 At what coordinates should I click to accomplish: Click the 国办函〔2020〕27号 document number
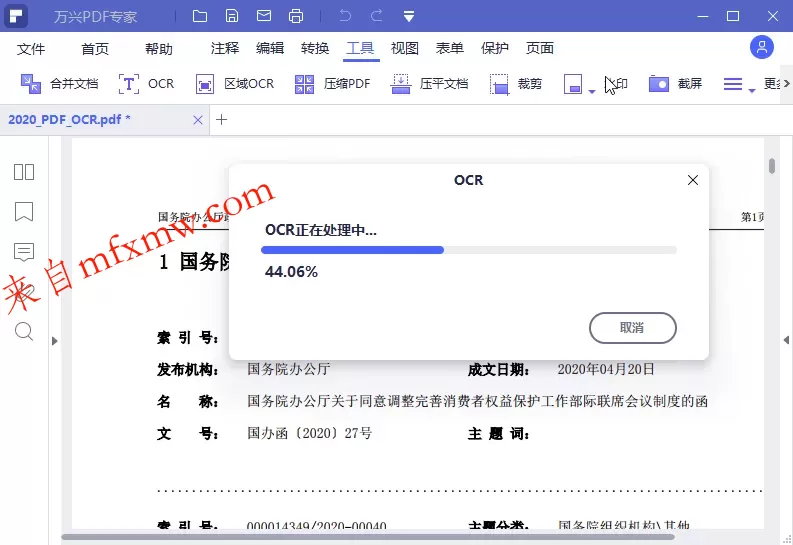coord(310,433)
